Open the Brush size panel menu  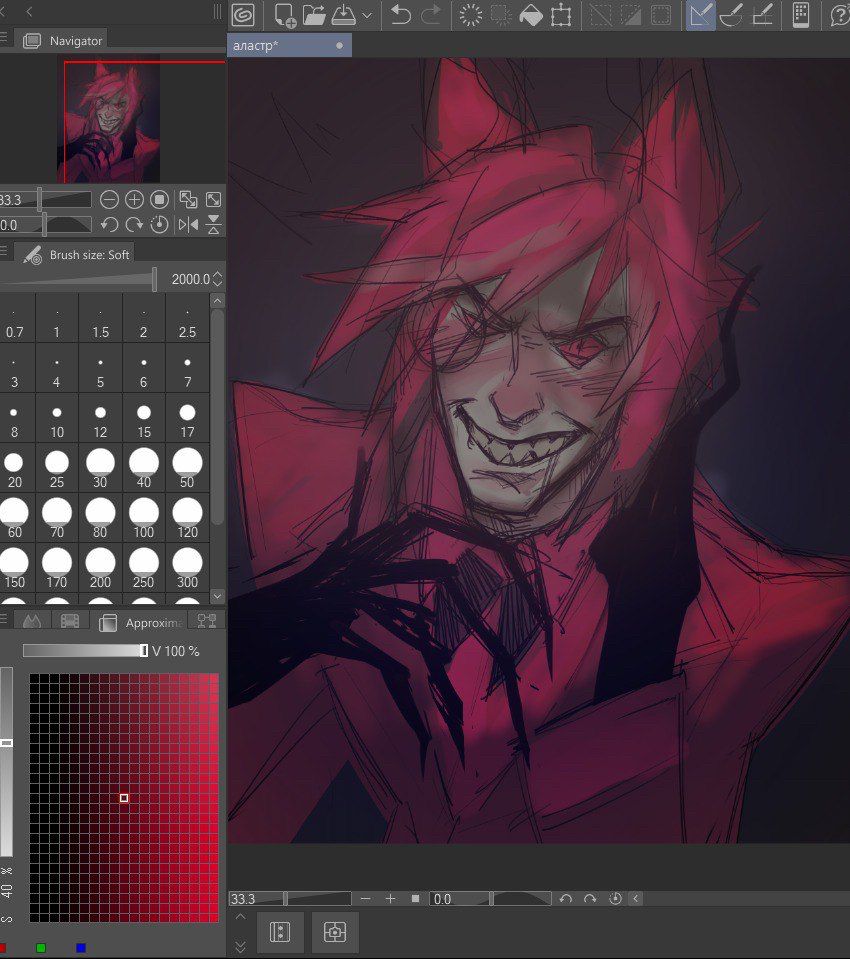click(4, 250)
